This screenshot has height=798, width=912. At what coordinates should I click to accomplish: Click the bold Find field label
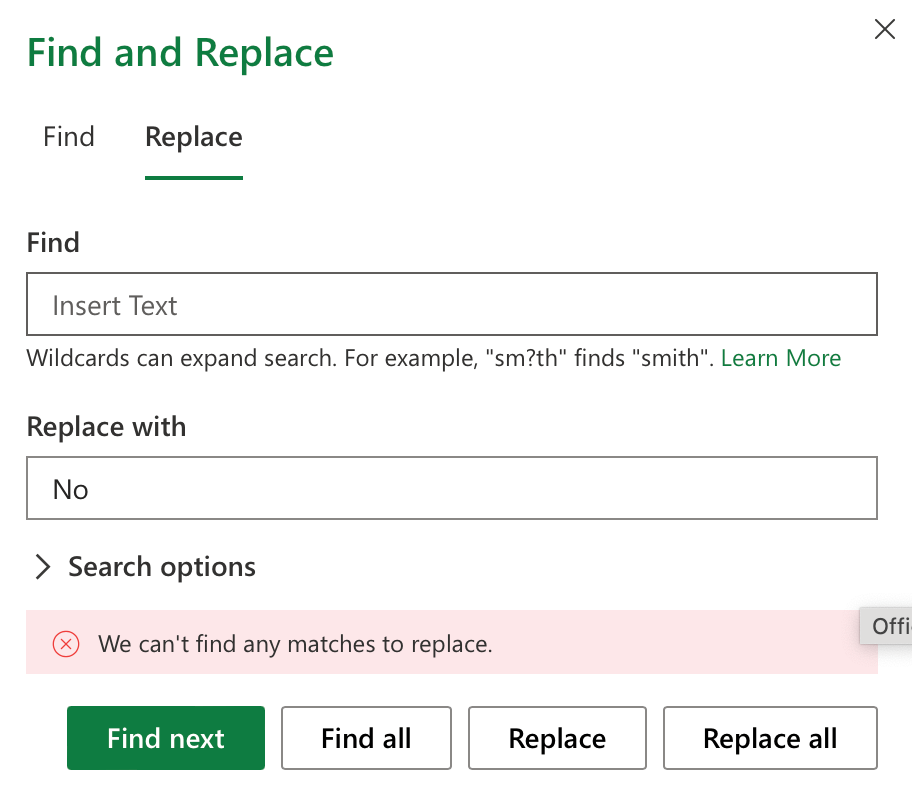tap(53, 242)
